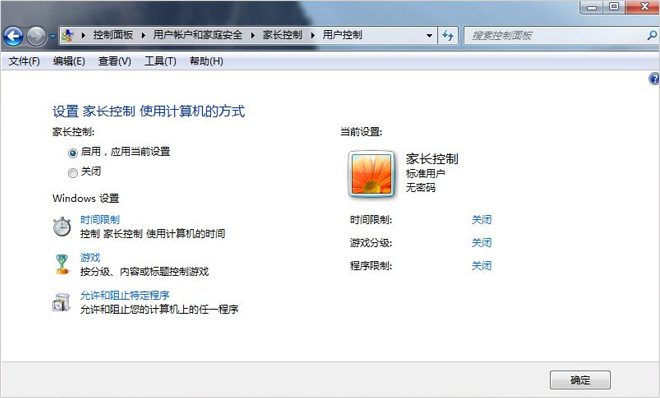Viewport: 660px width, 398px height.
Task: Click the stopwatch time limits icon
Action: pos(62,226)
